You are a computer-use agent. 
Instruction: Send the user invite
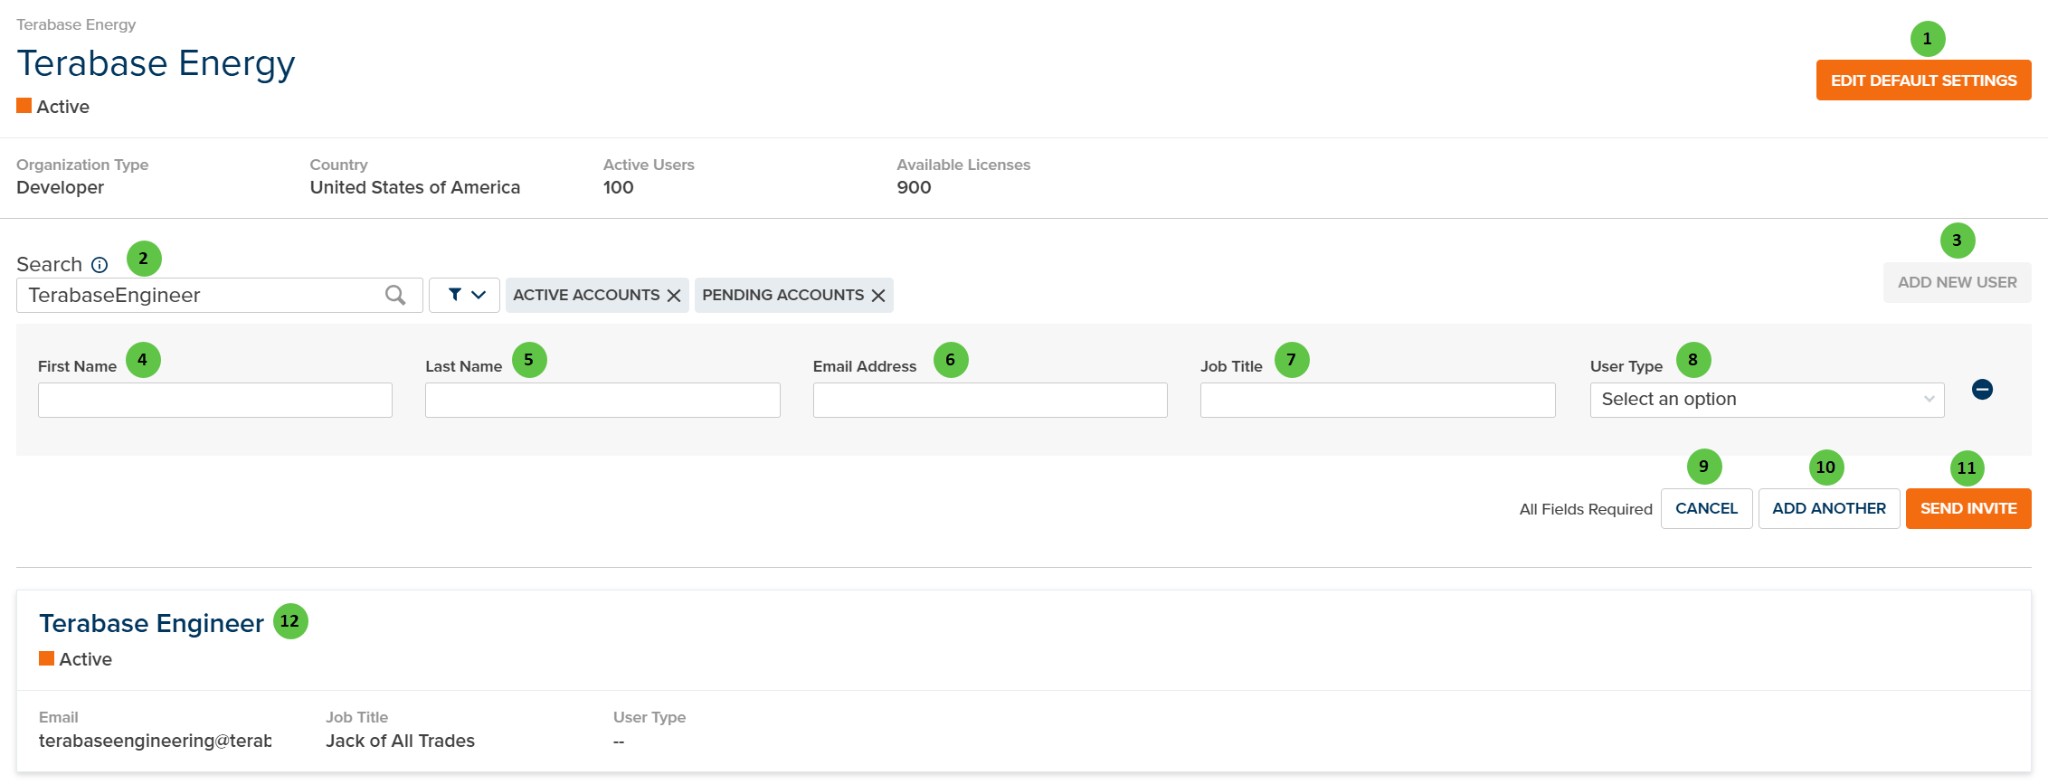click(1968, 508)
